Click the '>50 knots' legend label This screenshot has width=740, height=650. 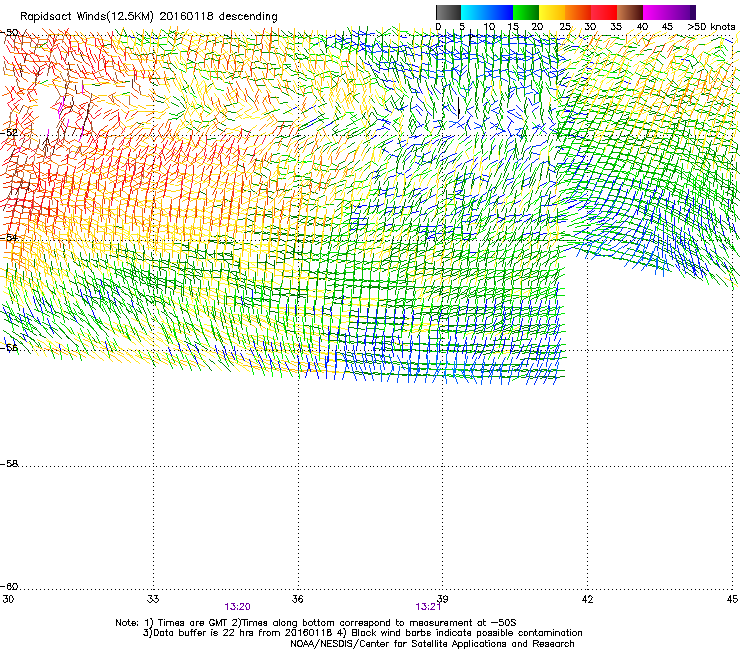point(711,27)
